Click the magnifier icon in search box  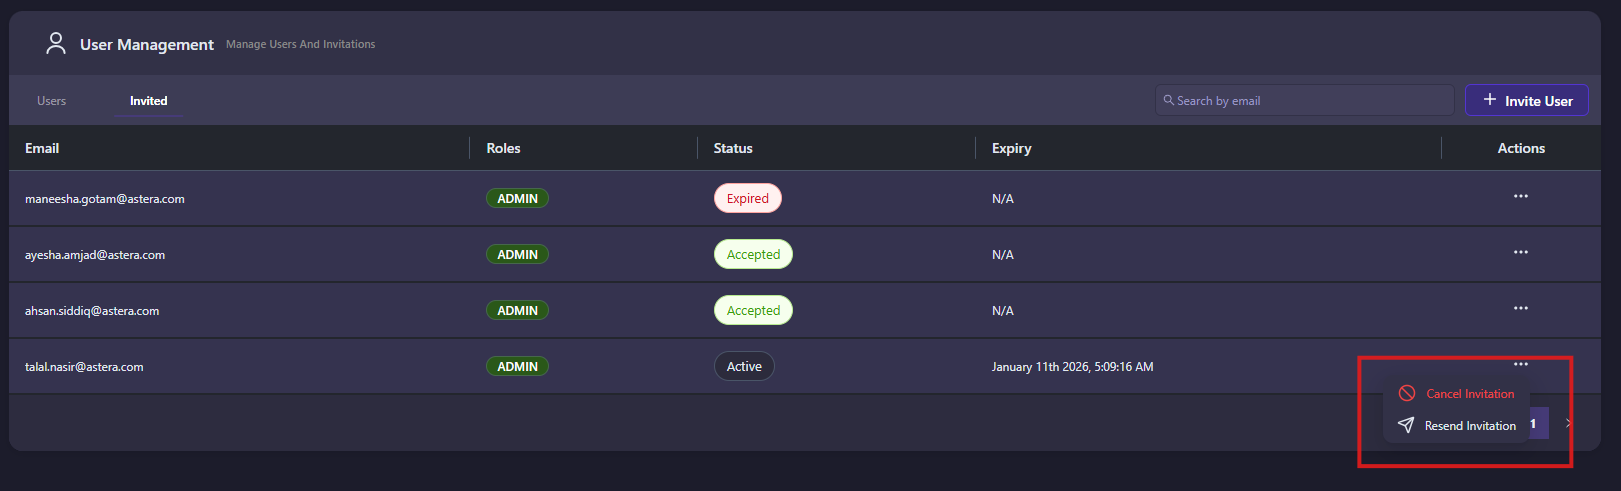(x=1168, y=100)
